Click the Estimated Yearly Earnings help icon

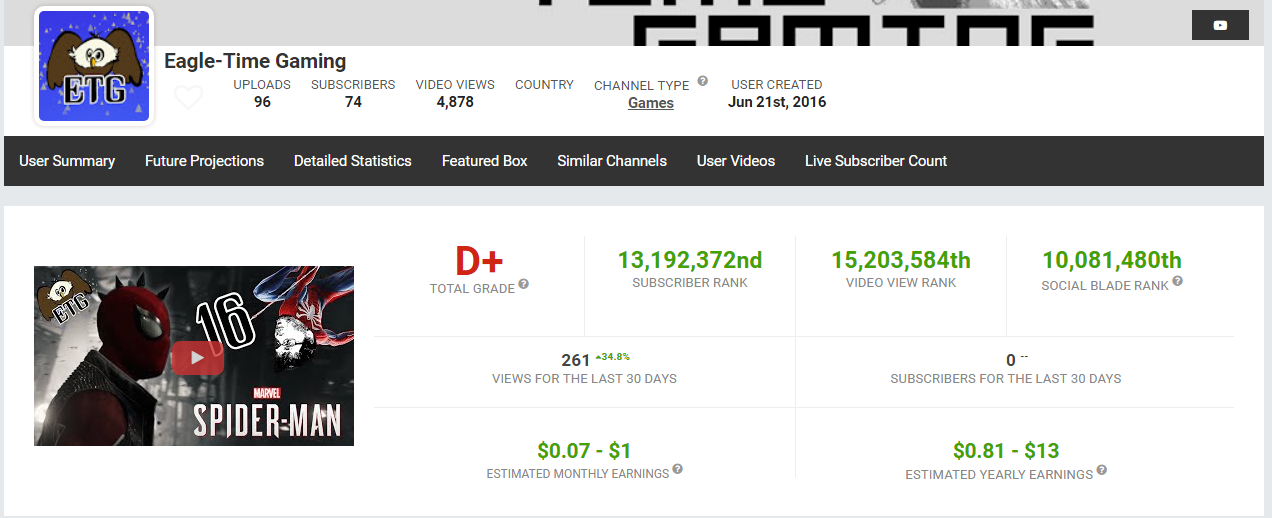coord(1102,470)
